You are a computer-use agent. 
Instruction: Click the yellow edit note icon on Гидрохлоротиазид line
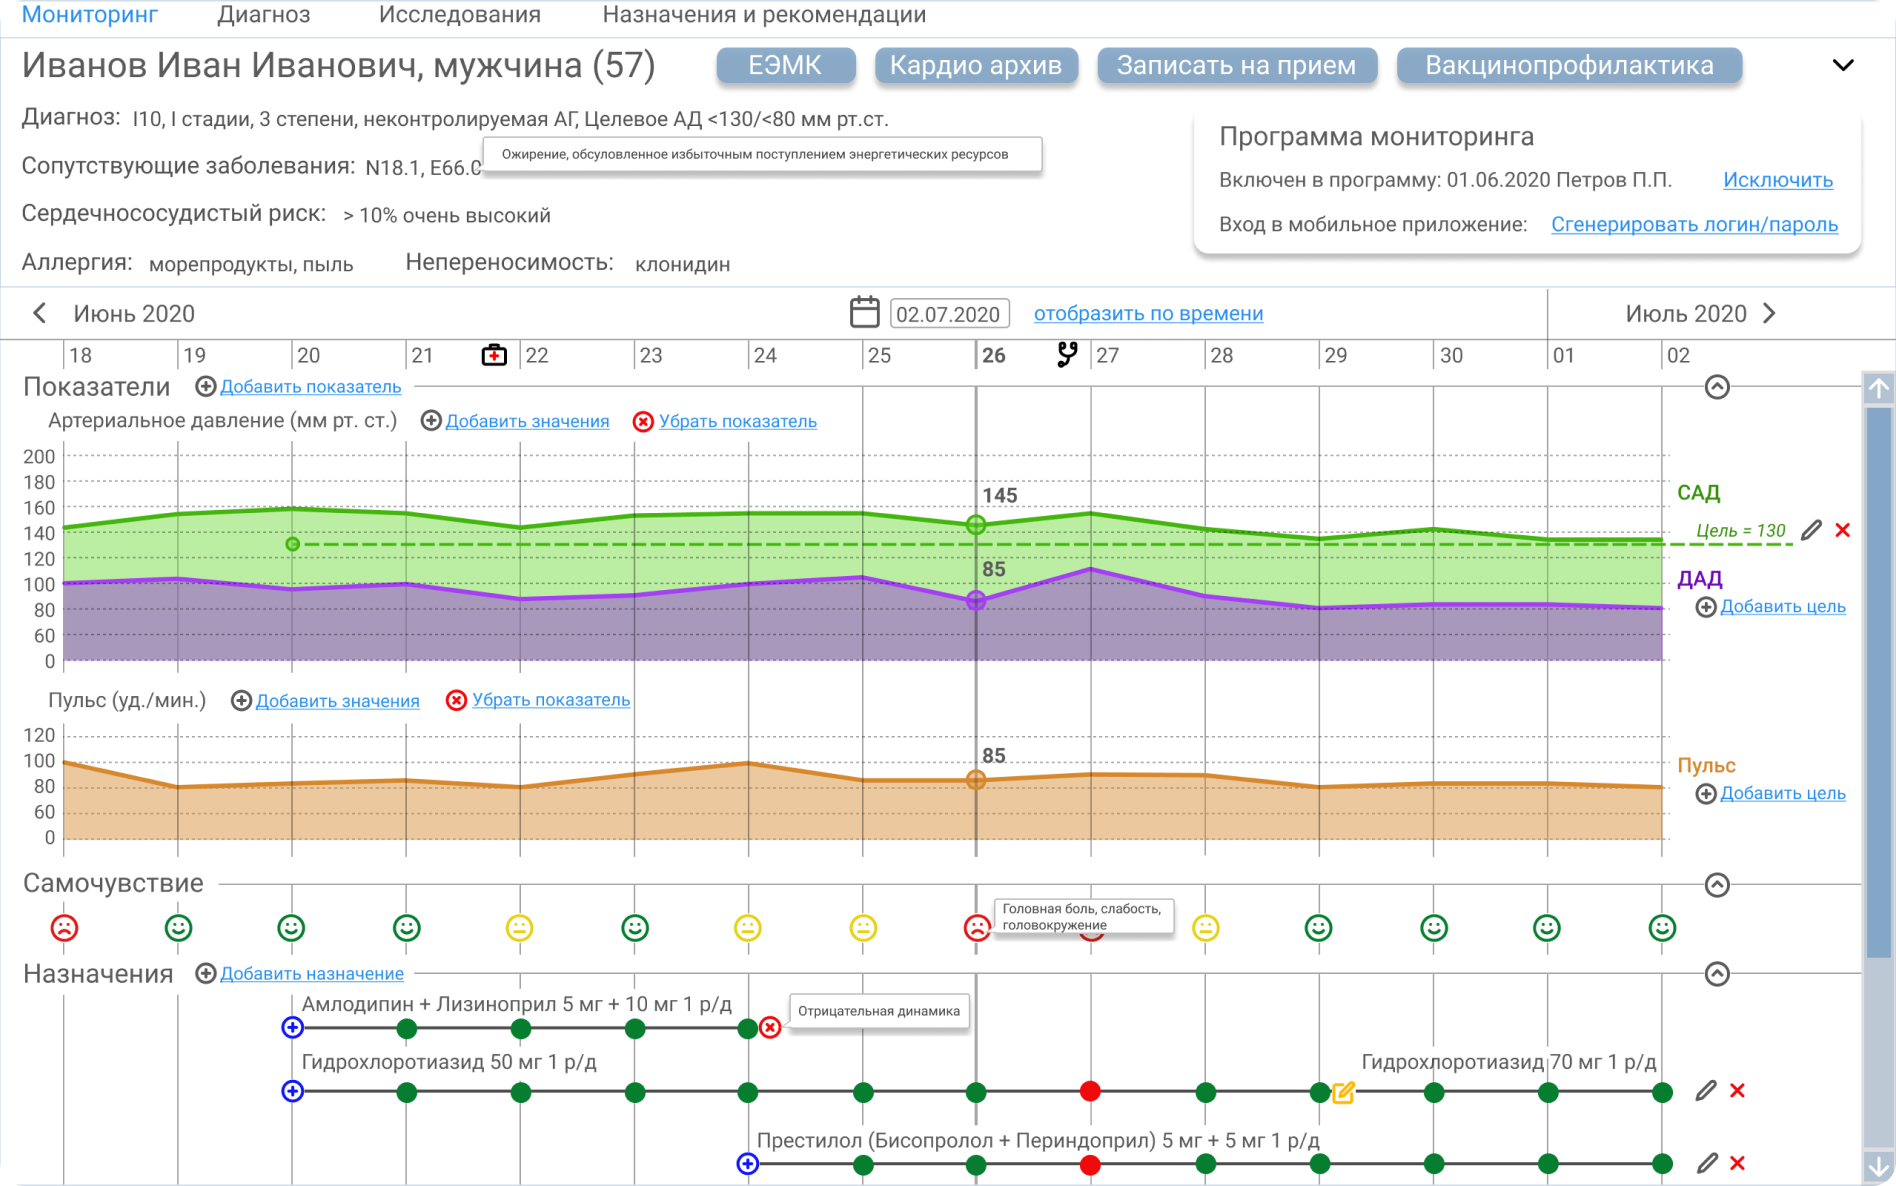tap(1344, 1092)
